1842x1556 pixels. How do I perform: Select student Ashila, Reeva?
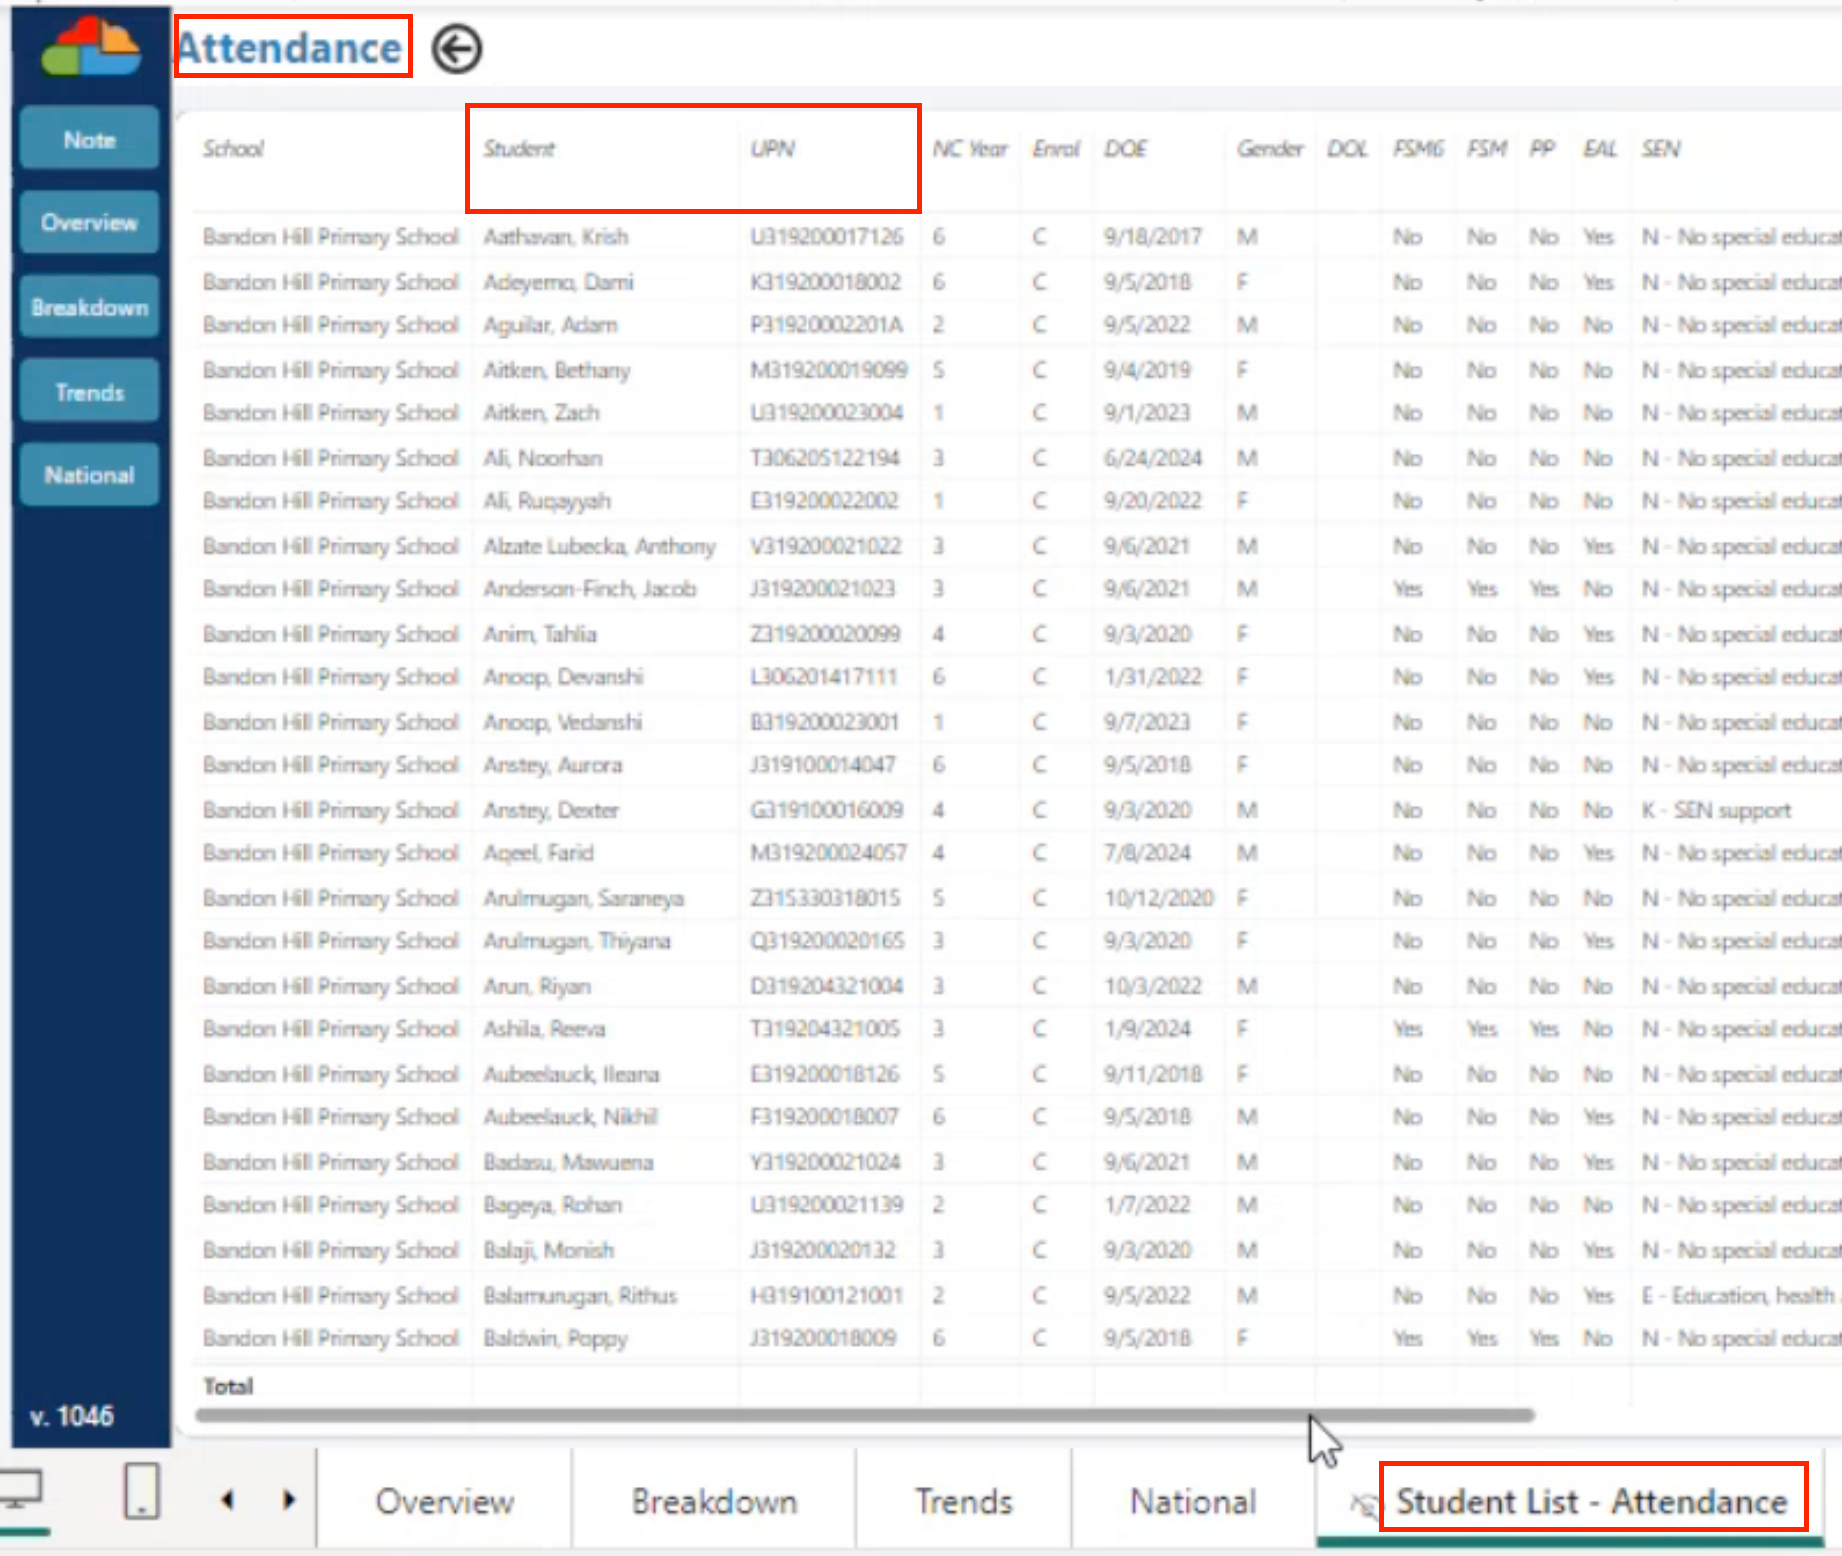(544, 1029)
